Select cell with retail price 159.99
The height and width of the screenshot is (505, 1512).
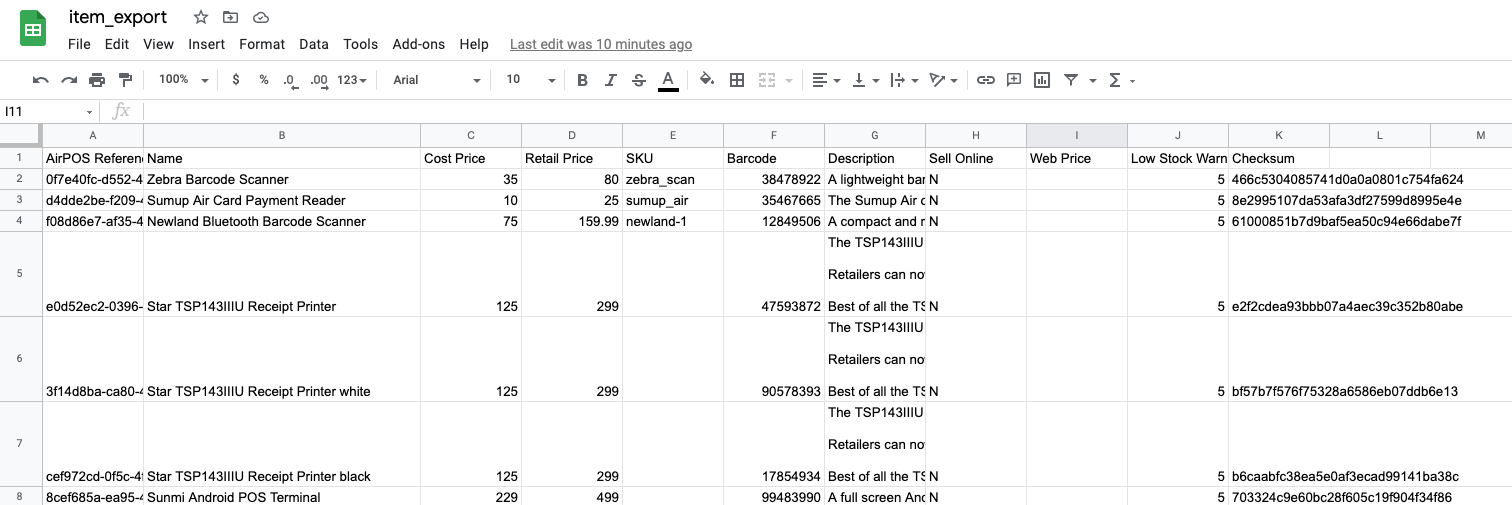tap(572, 221)
